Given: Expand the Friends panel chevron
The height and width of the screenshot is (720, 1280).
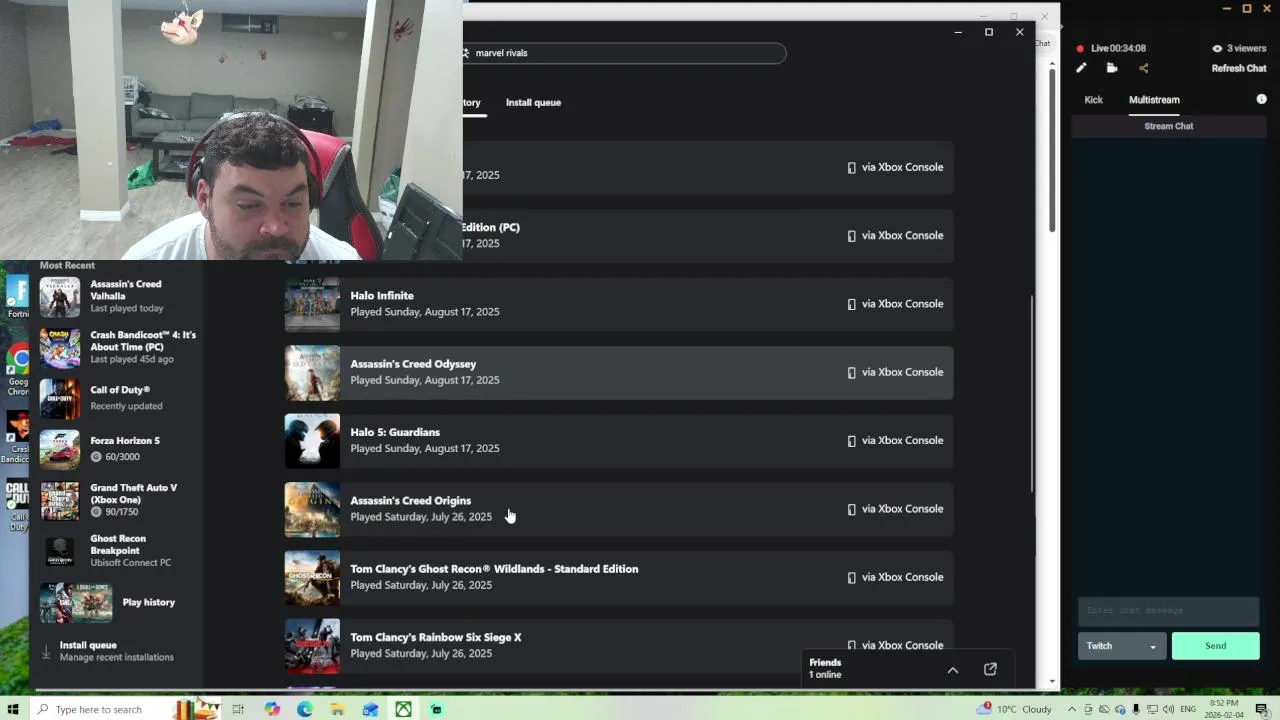Looking at the screenshot, I should pos(953,670).
